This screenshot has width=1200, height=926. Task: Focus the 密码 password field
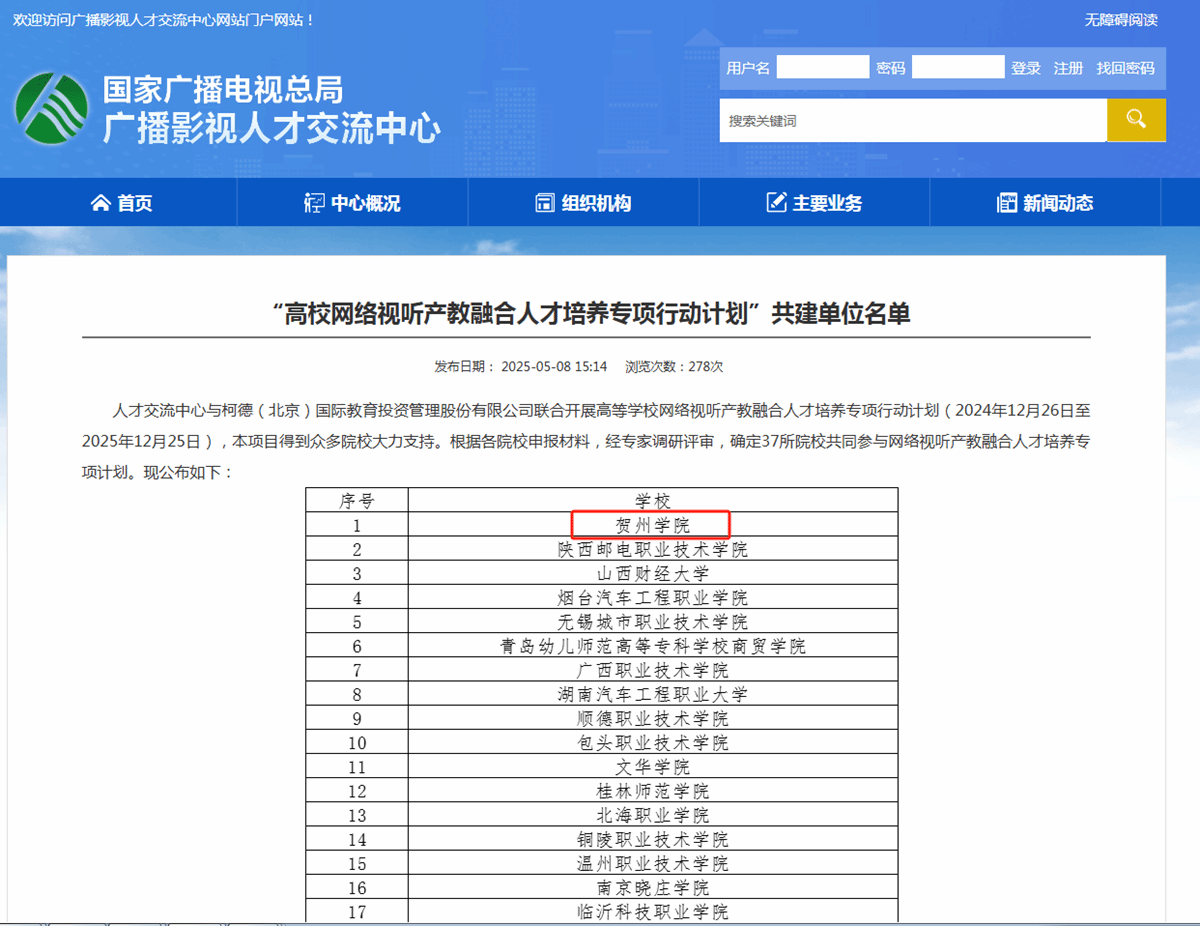[x=958, y=67]
